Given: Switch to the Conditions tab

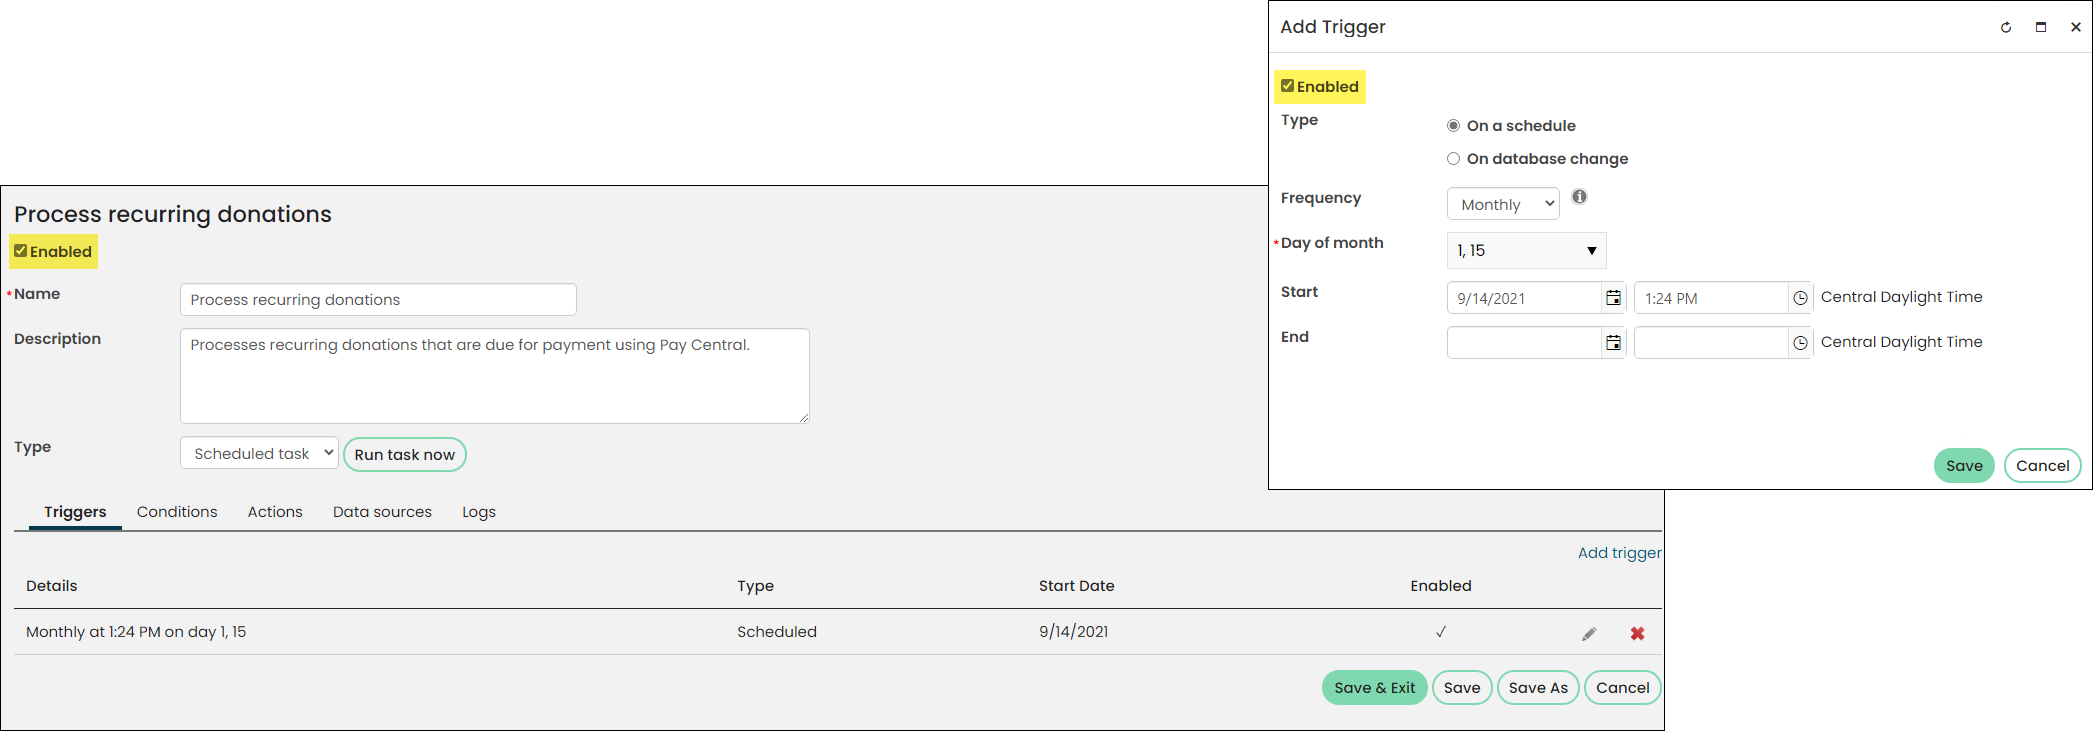Looking at the screenshot, I should click(177, 512).
